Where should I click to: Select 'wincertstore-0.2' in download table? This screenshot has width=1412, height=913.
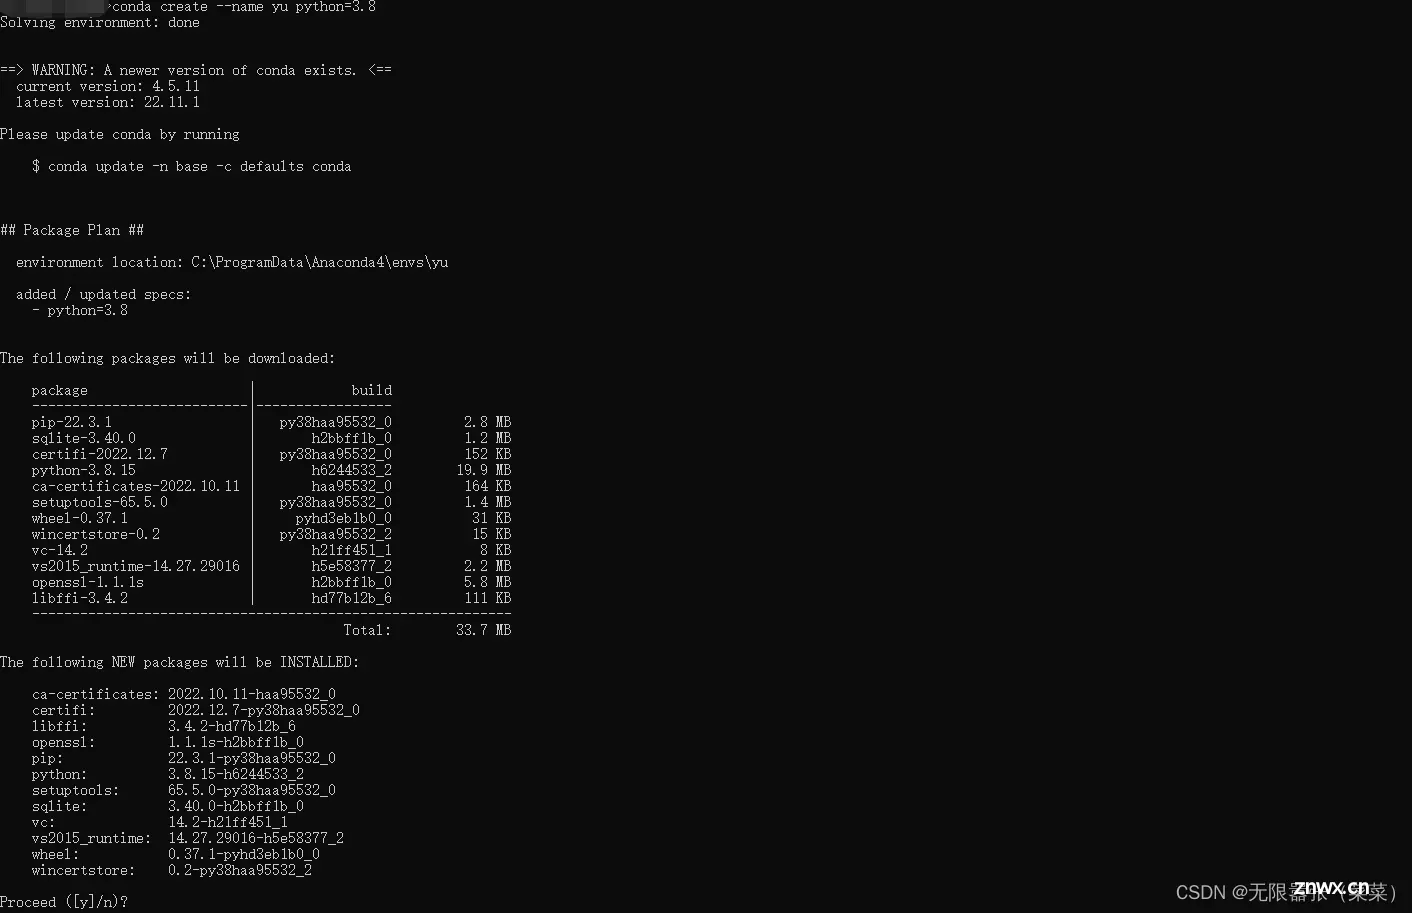pos(96,534)
